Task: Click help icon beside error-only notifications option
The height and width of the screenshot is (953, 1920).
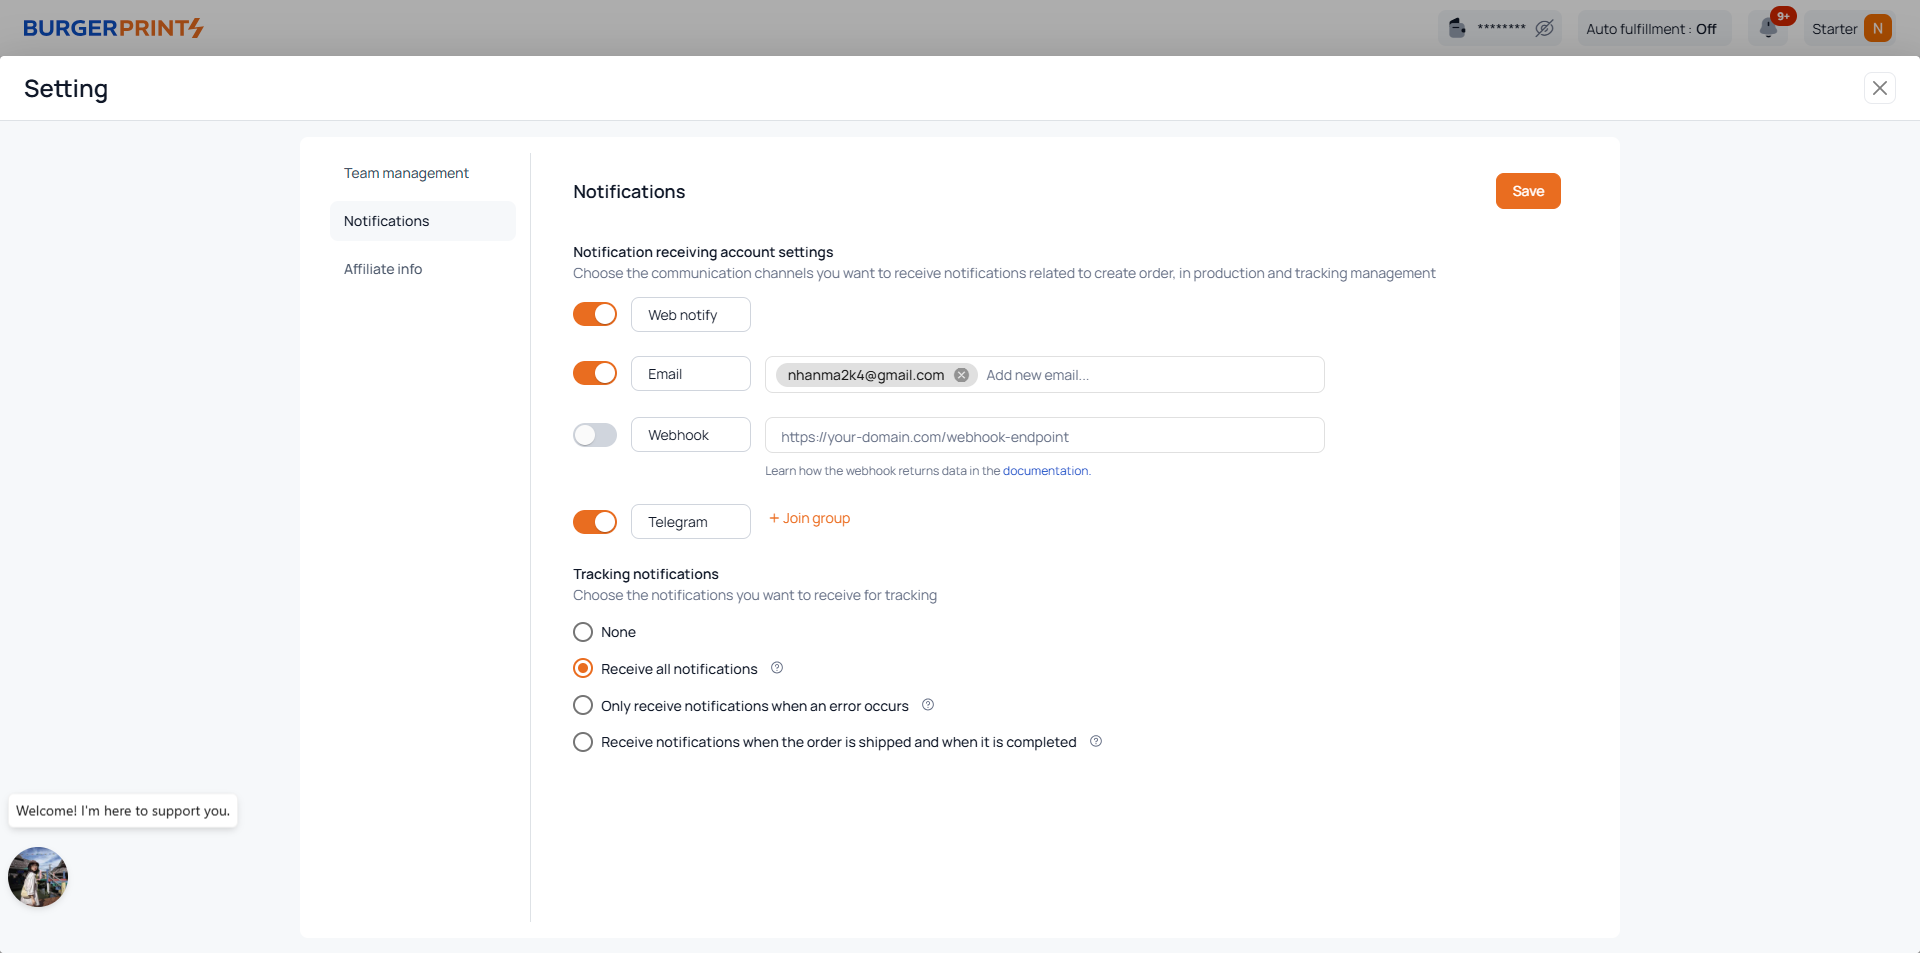Action: pyautogui.click(x=928, y=705)
